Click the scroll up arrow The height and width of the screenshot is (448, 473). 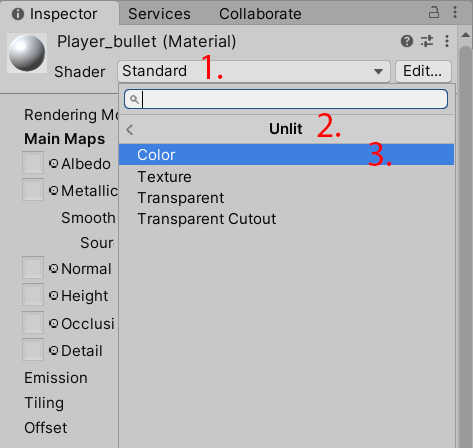tap(465, 35)
